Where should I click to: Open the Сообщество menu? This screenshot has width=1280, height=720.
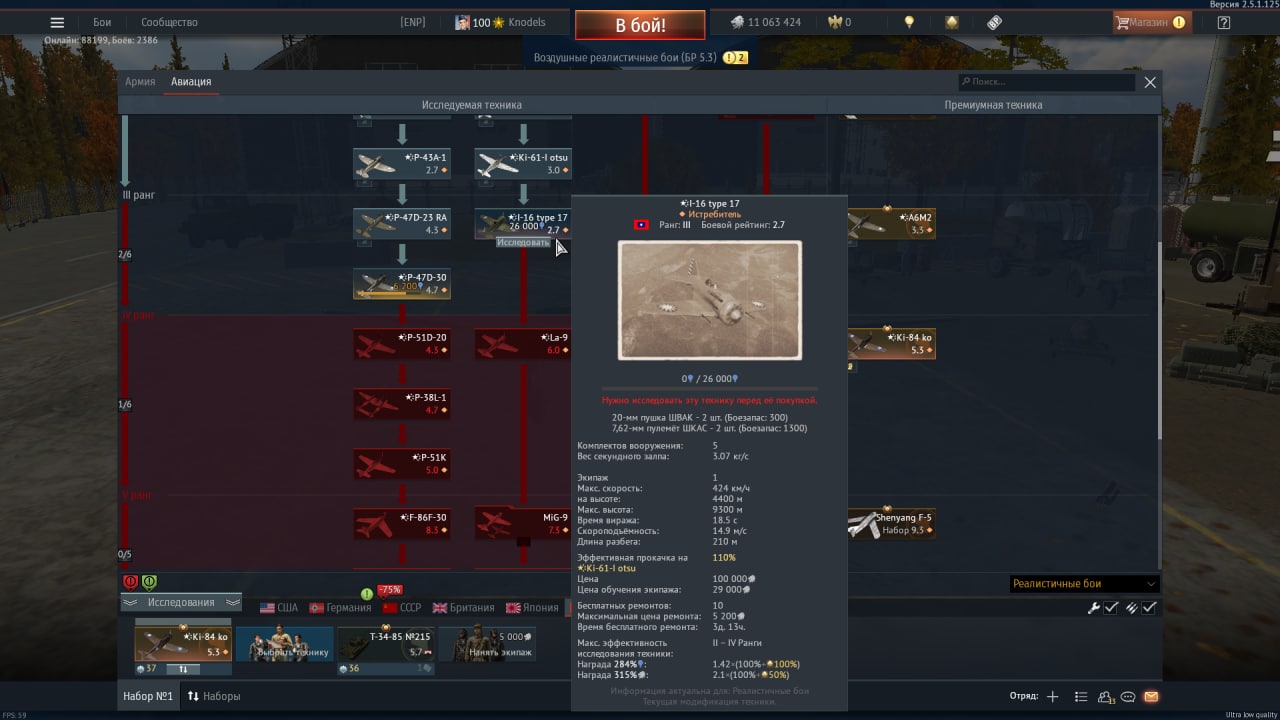tap(169, 22)
